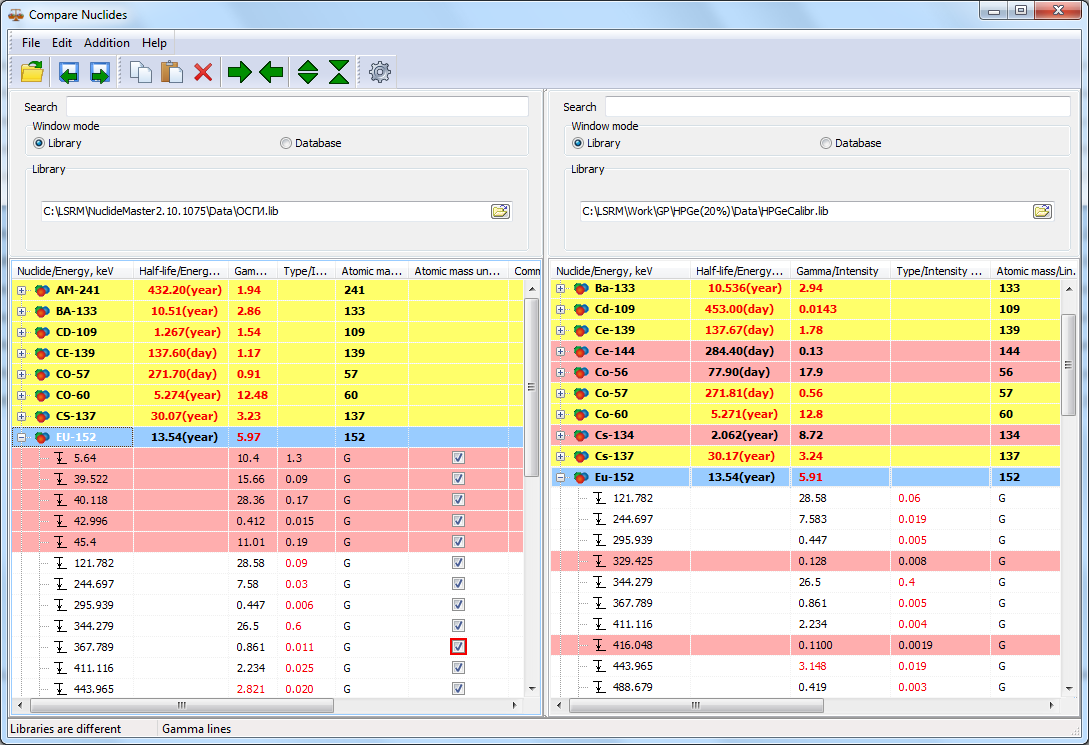Select Database radio button in left pane
Viewport: 1089px width, 745px height.
point(286,143)
